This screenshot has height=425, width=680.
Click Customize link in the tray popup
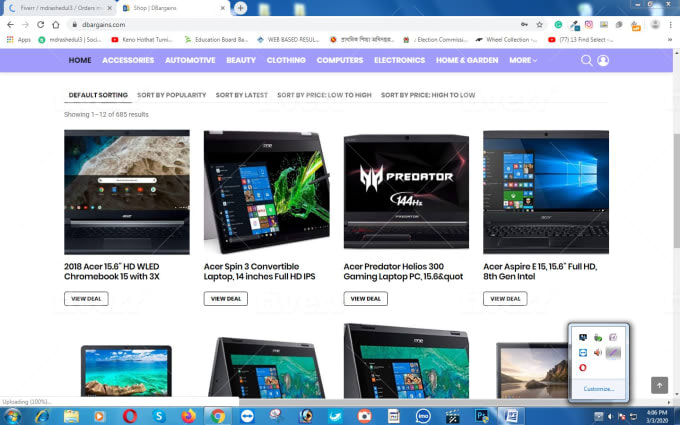point(598,389)
